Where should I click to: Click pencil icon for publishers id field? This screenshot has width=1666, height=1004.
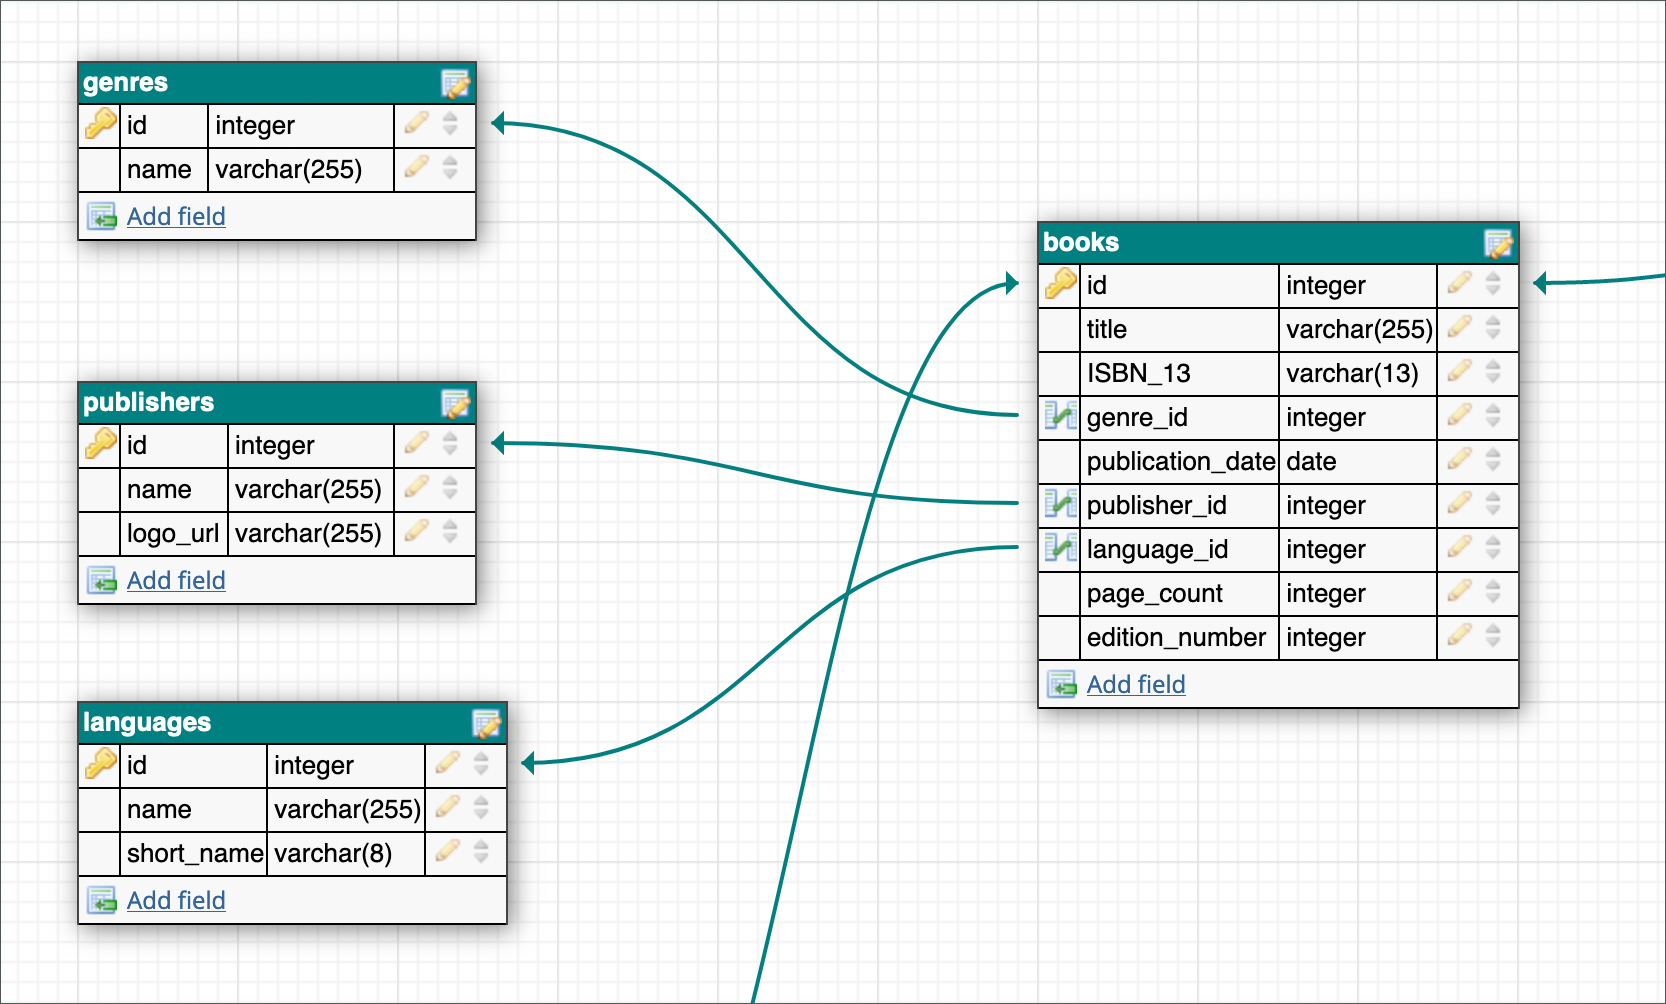click(417, 444)
